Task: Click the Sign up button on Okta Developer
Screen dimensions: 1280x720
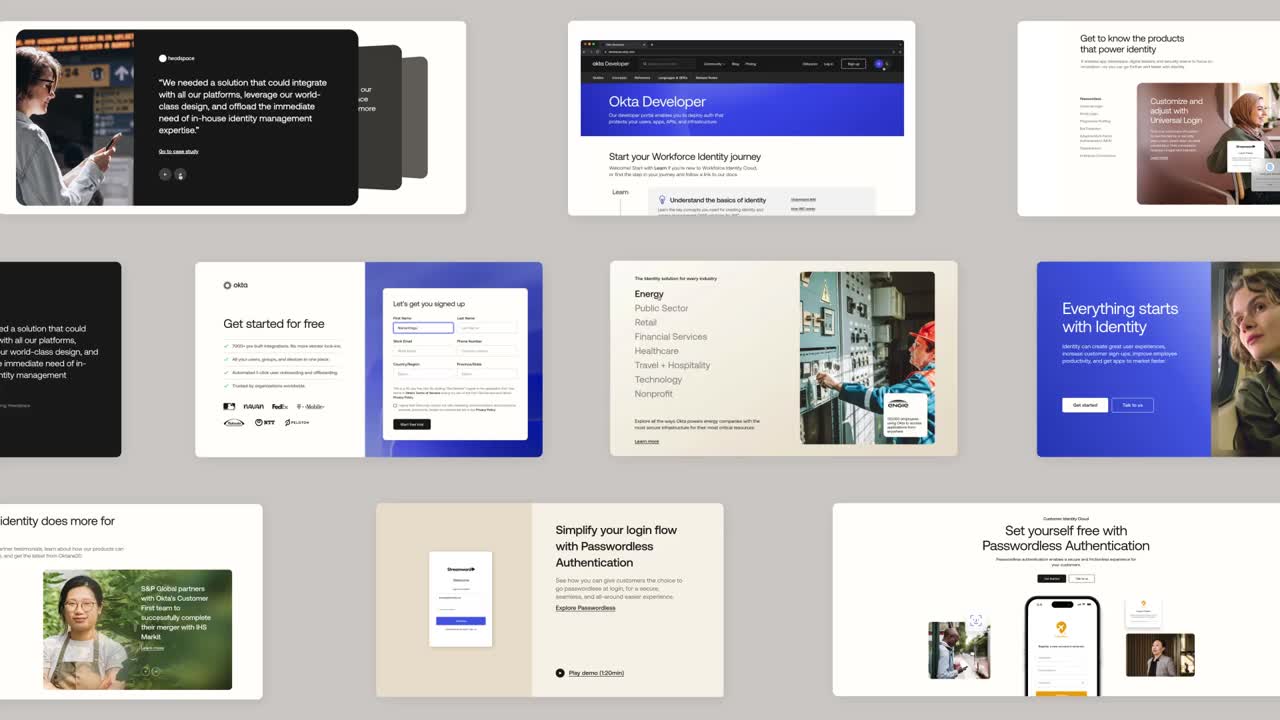Action: (x=853, y=63)
